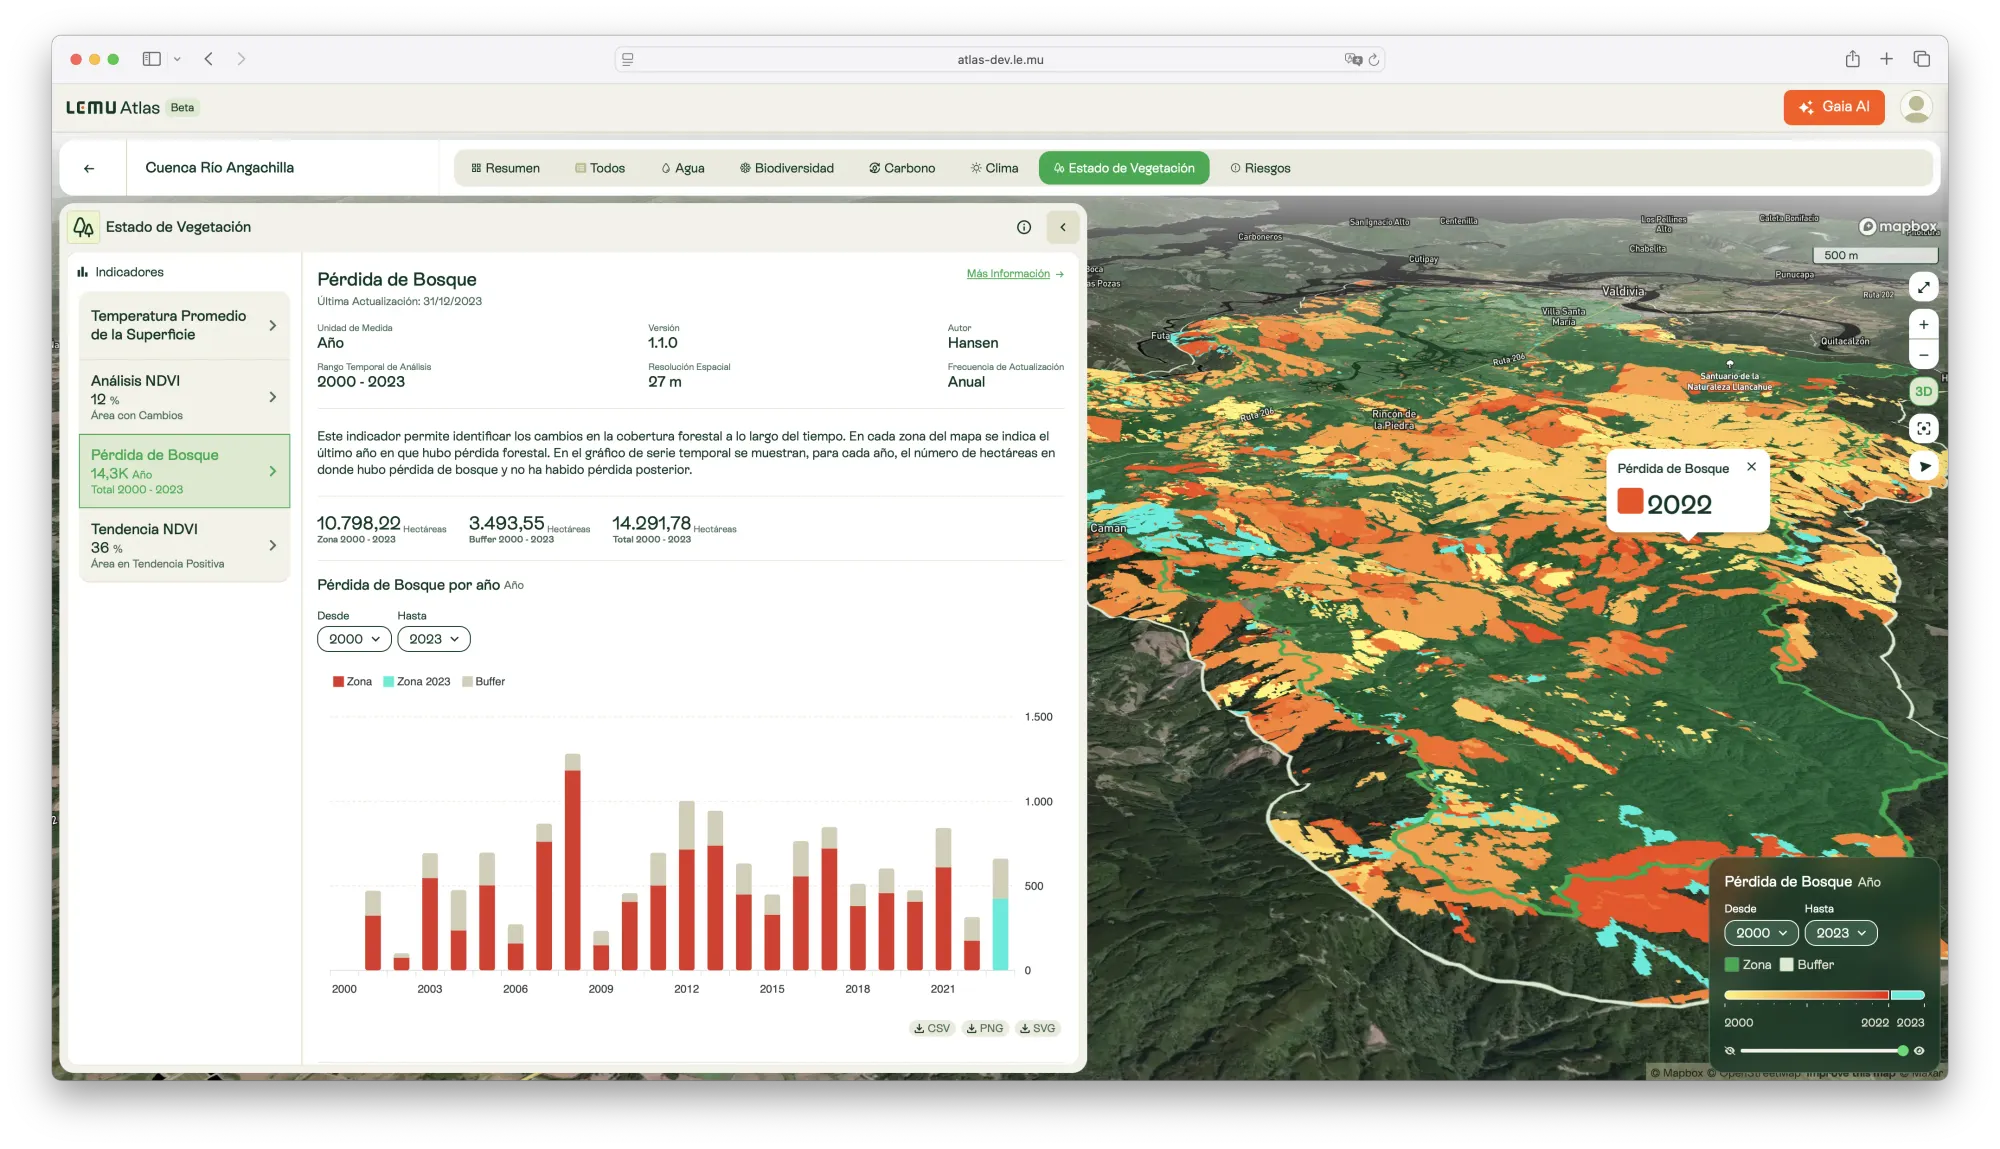Open the Más Información link

coord(1008,273)
